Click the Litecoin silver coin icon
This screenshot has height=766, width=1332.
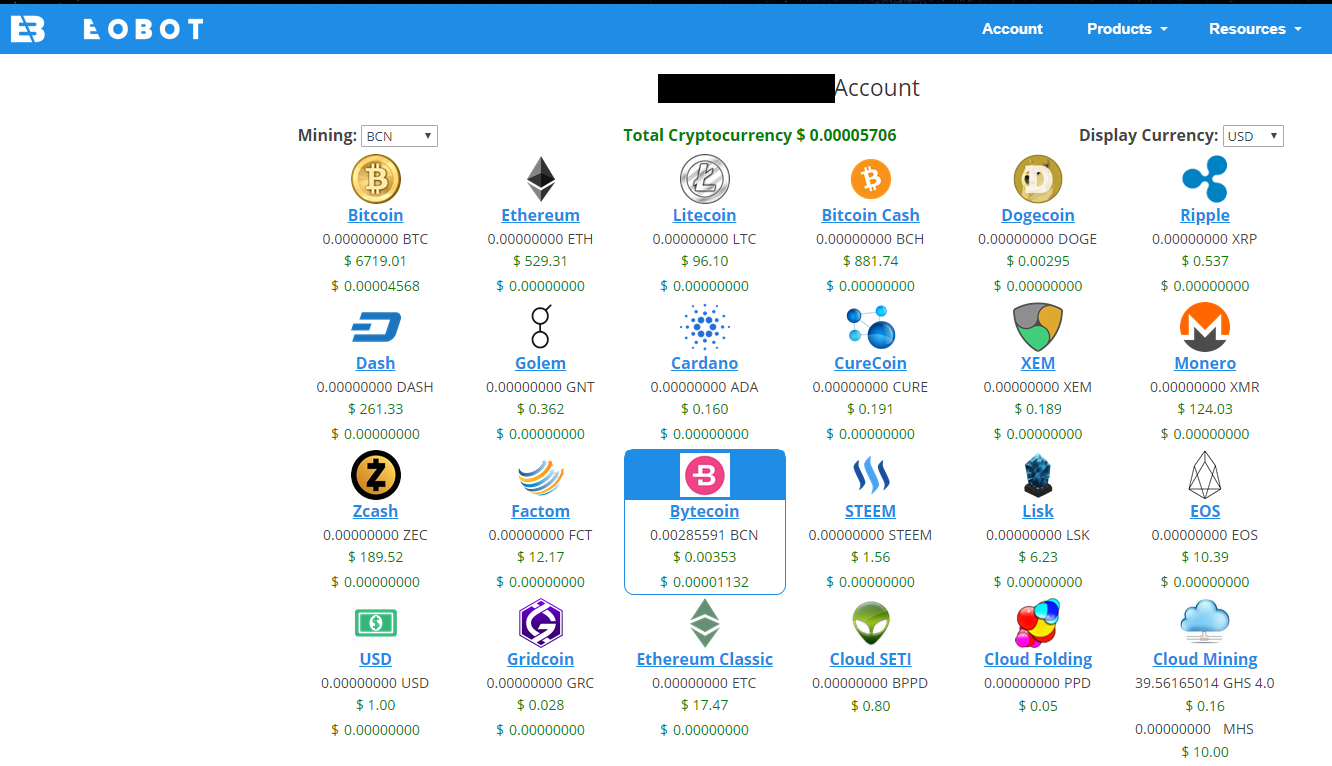coord(705,180)
